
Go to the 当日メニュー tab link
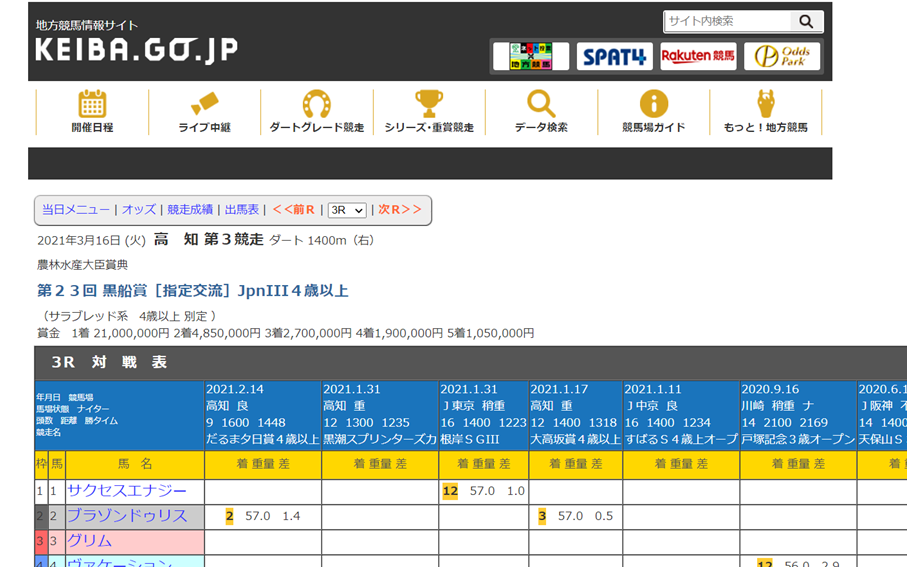coord(76,210)
